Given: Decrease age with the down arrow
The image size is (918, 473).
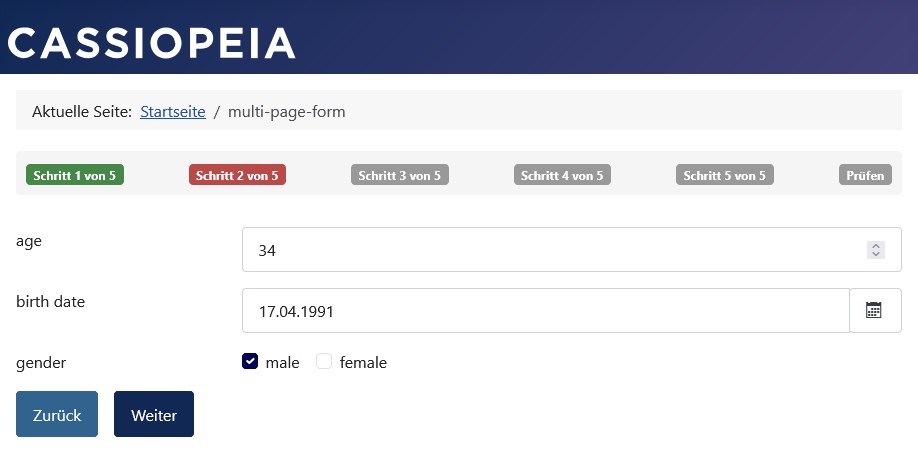Looking at the screenshot, I should pyautogui.click(x=876, y=255).
